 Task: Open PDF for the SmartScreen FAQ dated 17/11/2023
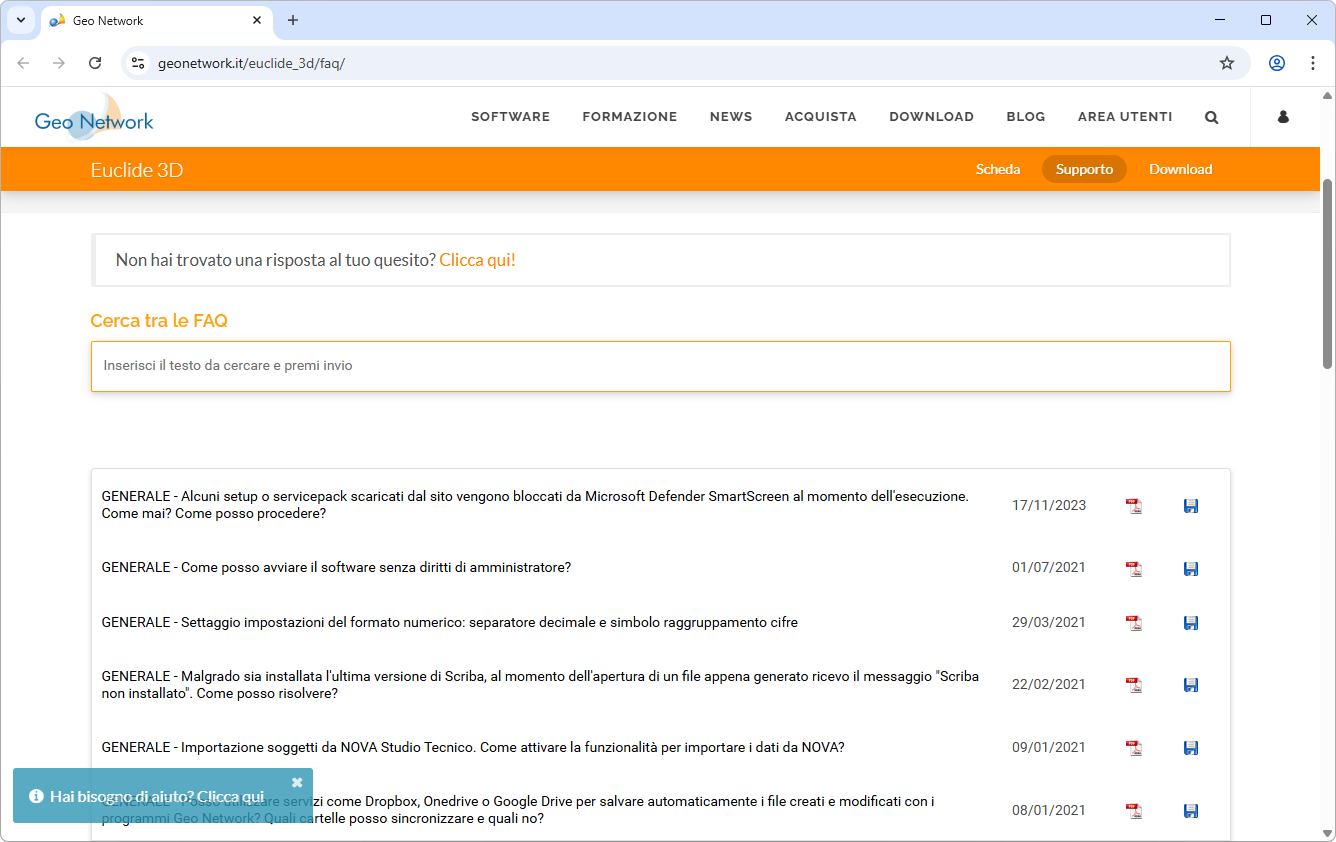coord(1134,506)
